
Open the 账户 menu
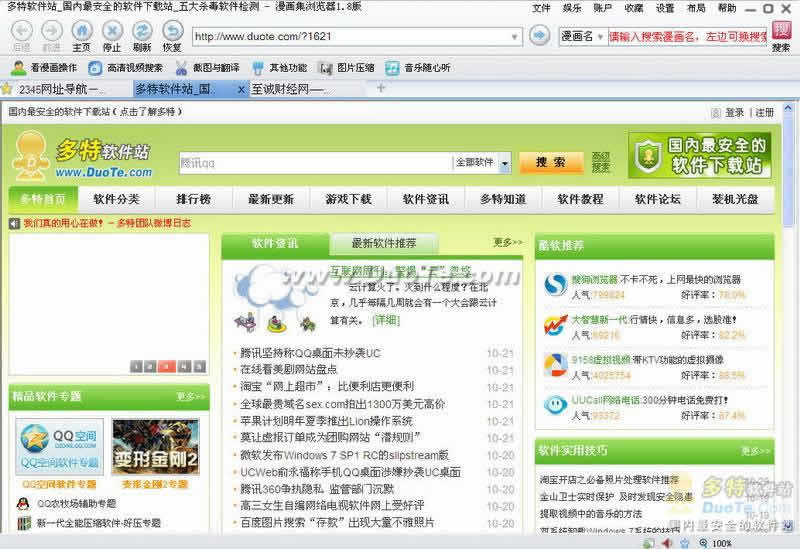pyautogui.click(x=603, y=8)
